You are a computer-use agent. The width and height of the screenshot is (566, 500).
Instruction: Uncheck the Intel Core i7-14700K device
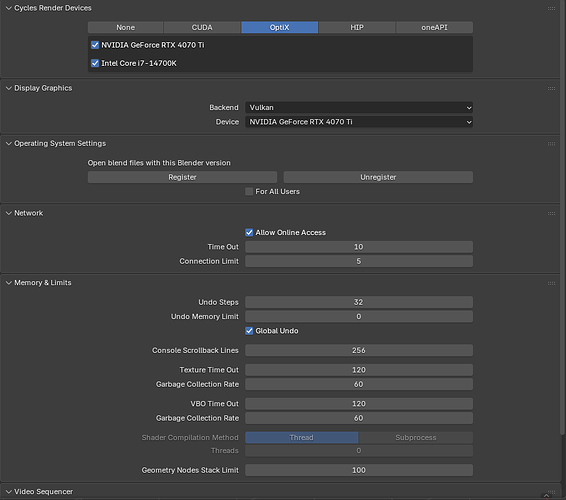coord(95,63)
